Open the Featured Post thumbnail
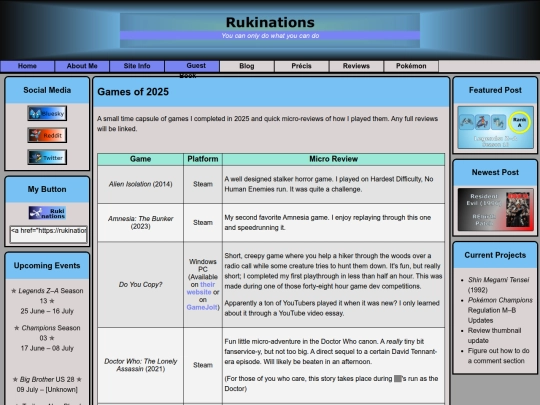Image resolution: width=540 pixels, height=405 pixels. pyautogui.click(x=495, y=127)
